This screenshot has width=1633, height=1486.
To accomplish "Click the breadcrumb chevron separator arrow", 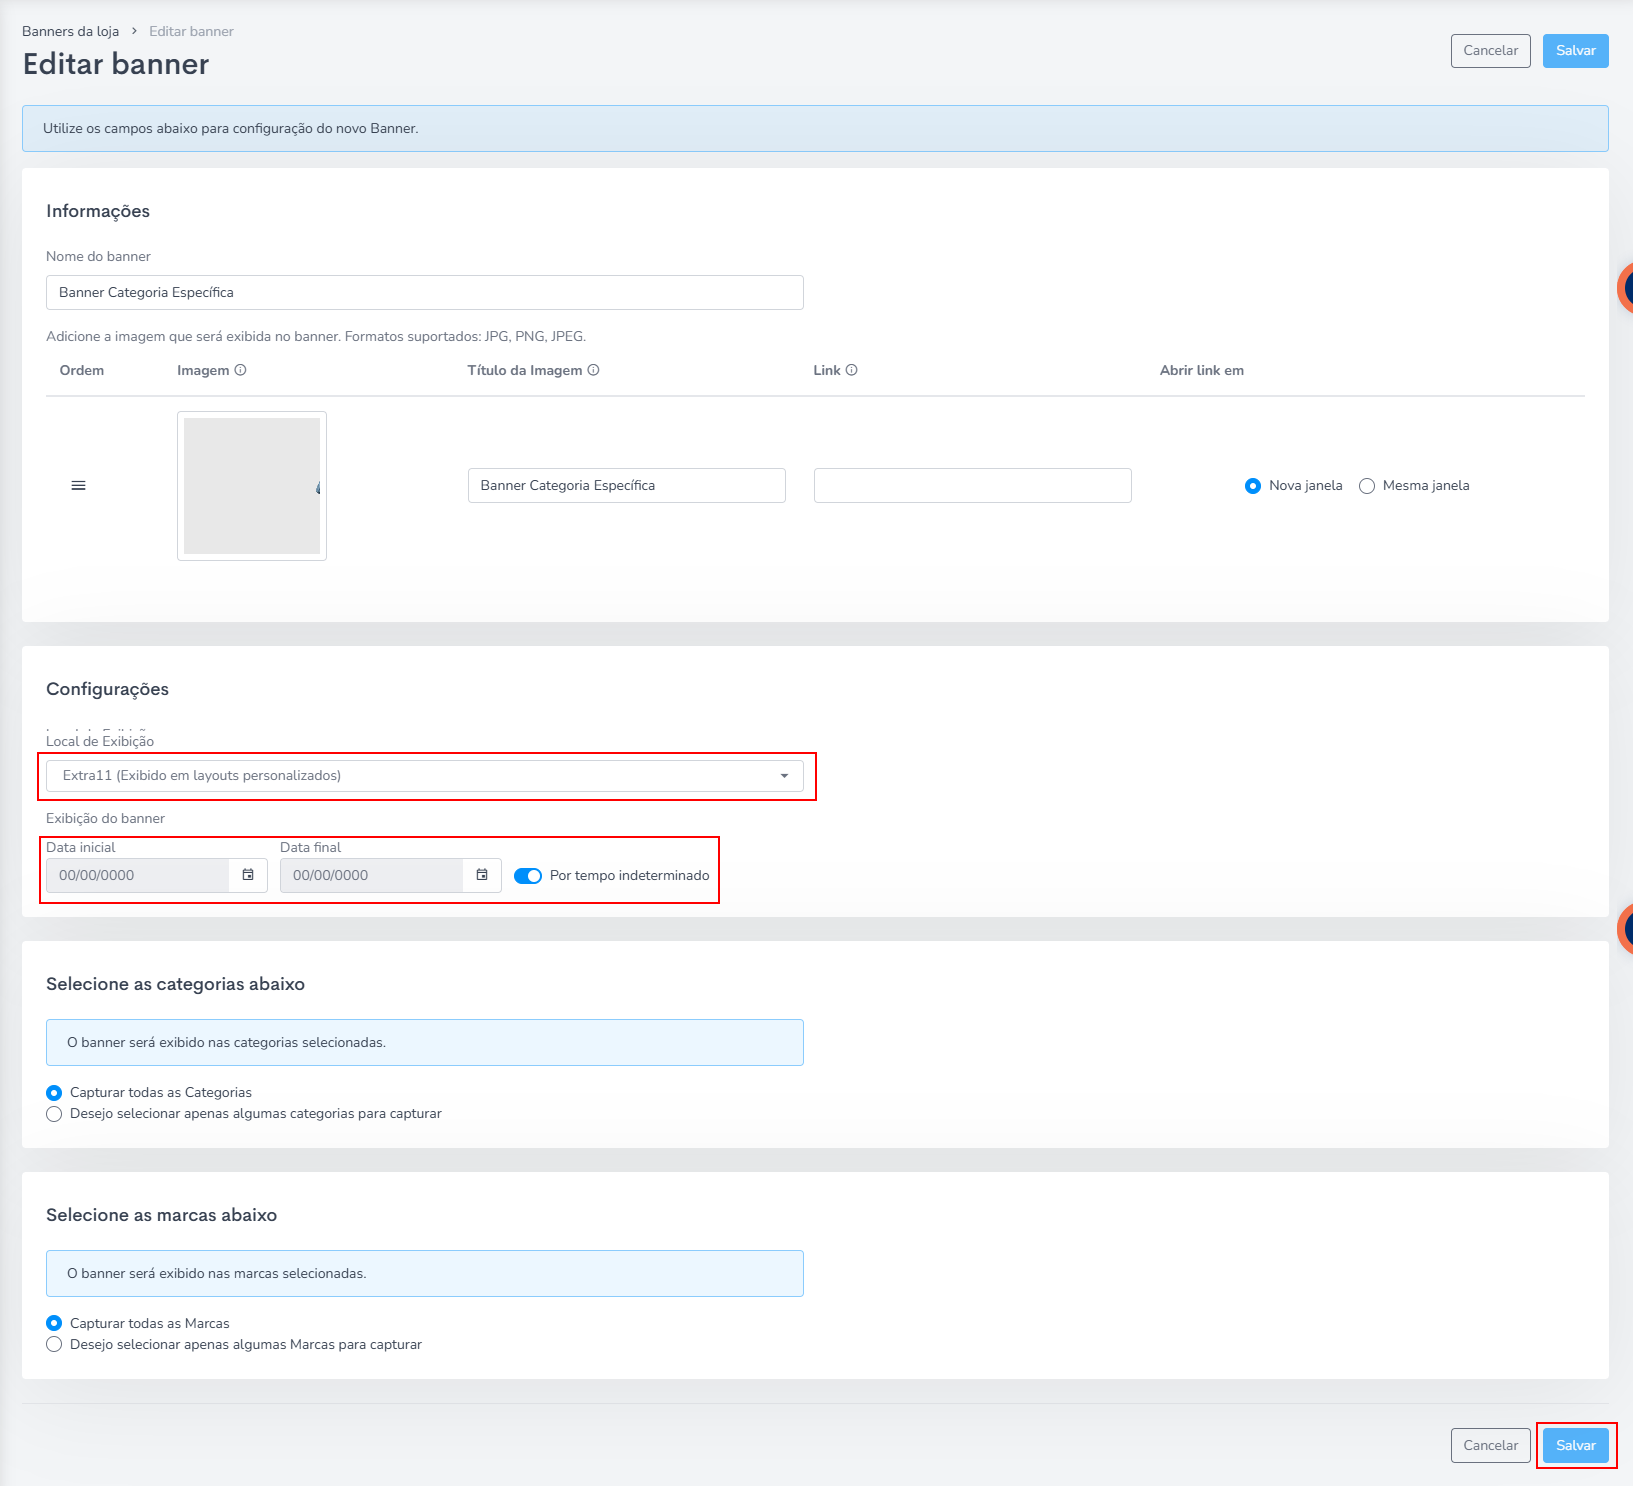I will (x=134, y=31).
